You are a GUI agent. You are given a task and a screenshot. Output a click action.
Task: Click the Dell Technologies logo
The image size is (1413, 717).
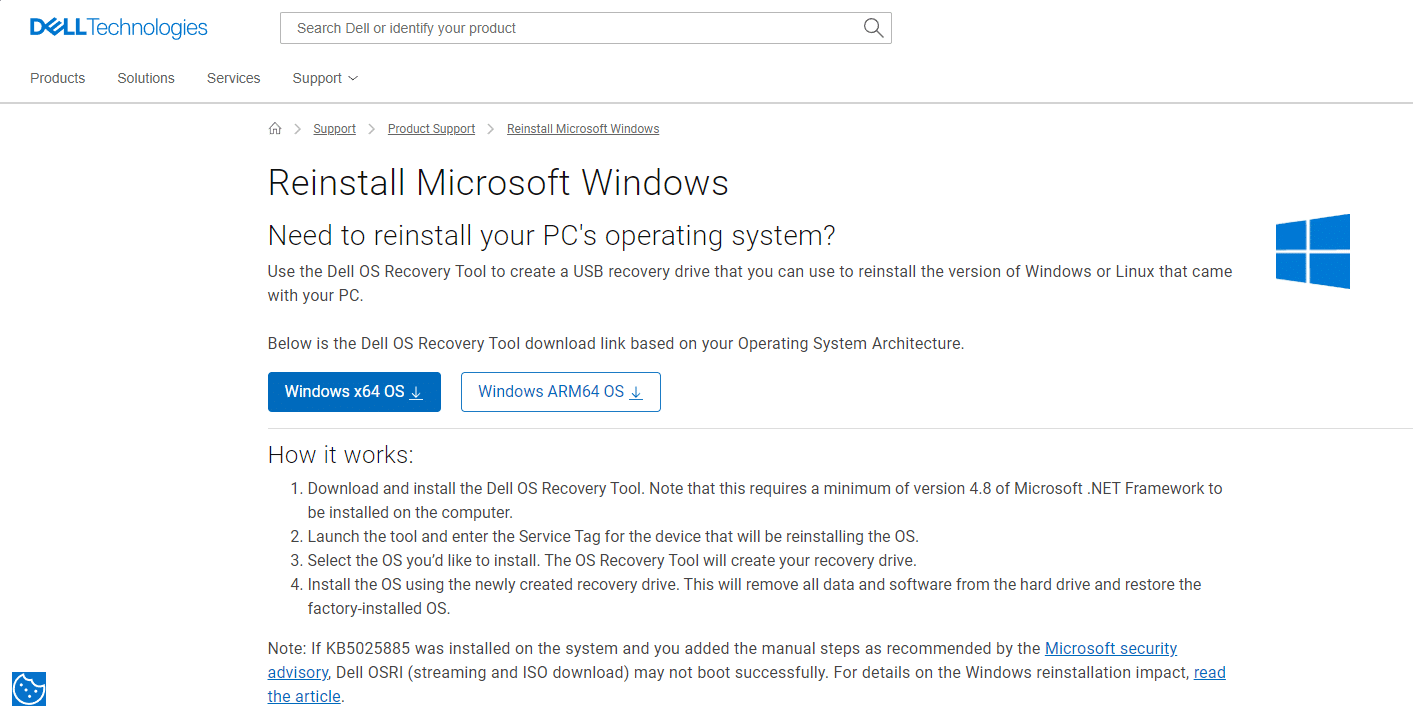[119, 28]
